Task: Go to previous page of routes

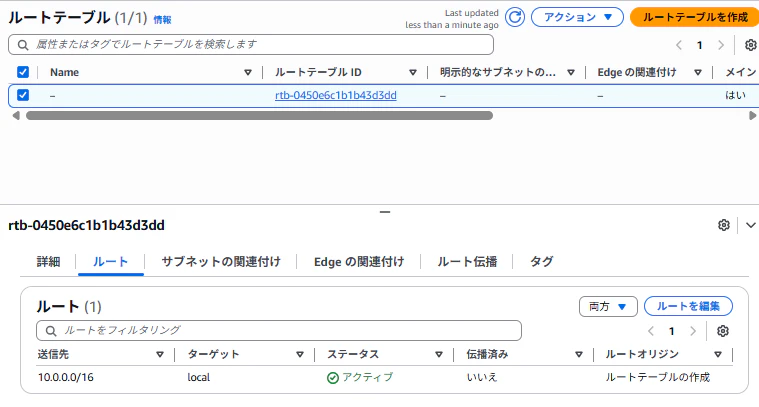Action: 651,331
